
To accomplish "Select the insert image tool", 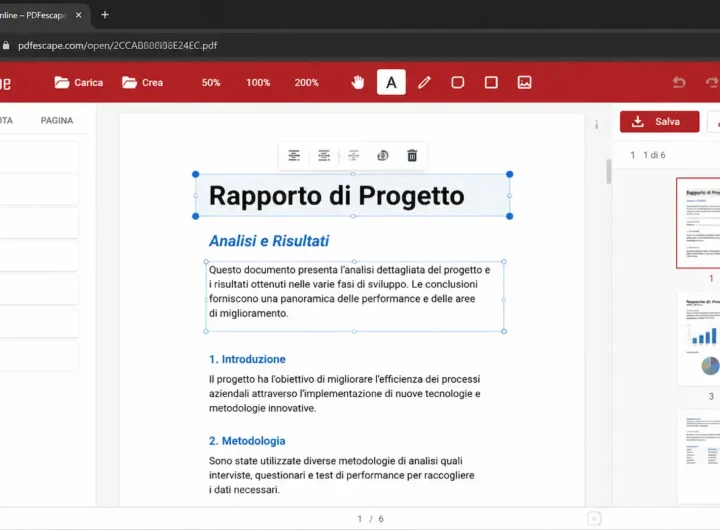I will (525, 83).
